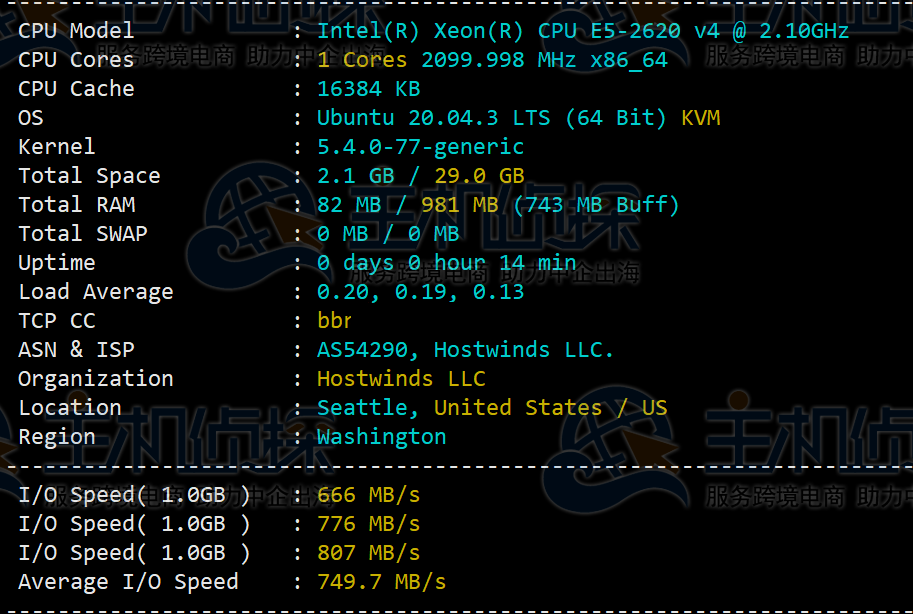Click the bbr TCP CC value
The image size is (913, 614).
coord(335,321)
